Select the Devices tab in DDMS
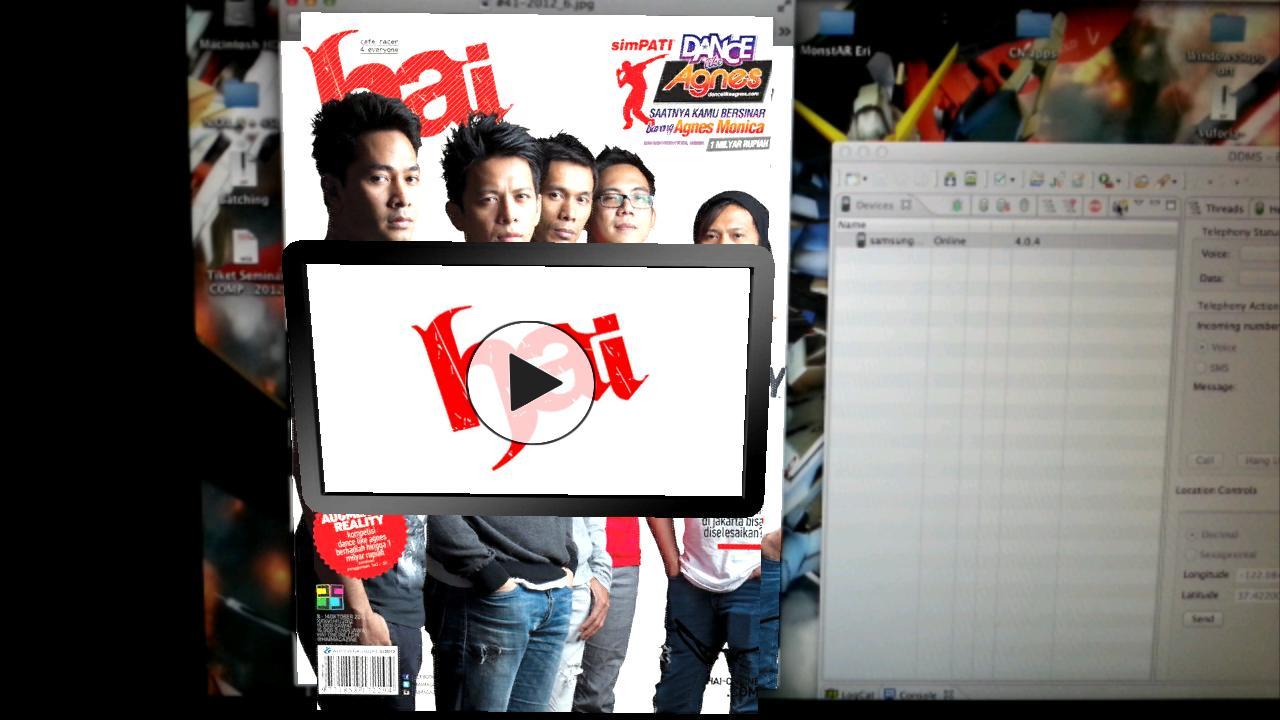 874,205
